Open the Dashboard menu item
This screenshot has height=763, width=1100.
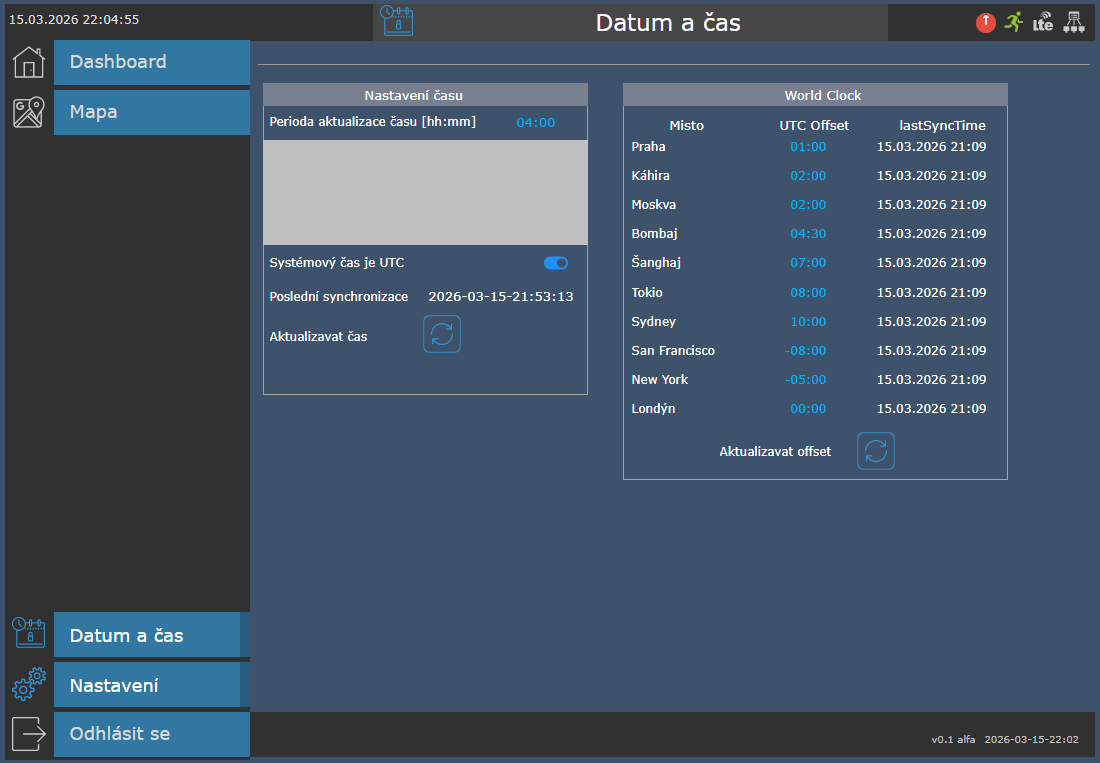coord(152,62)
